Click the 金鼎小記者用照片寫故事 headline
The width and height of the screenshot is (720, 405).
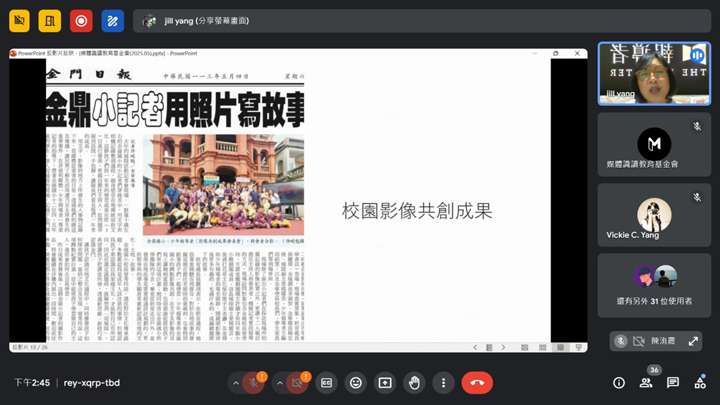click(x=175, y=109)
